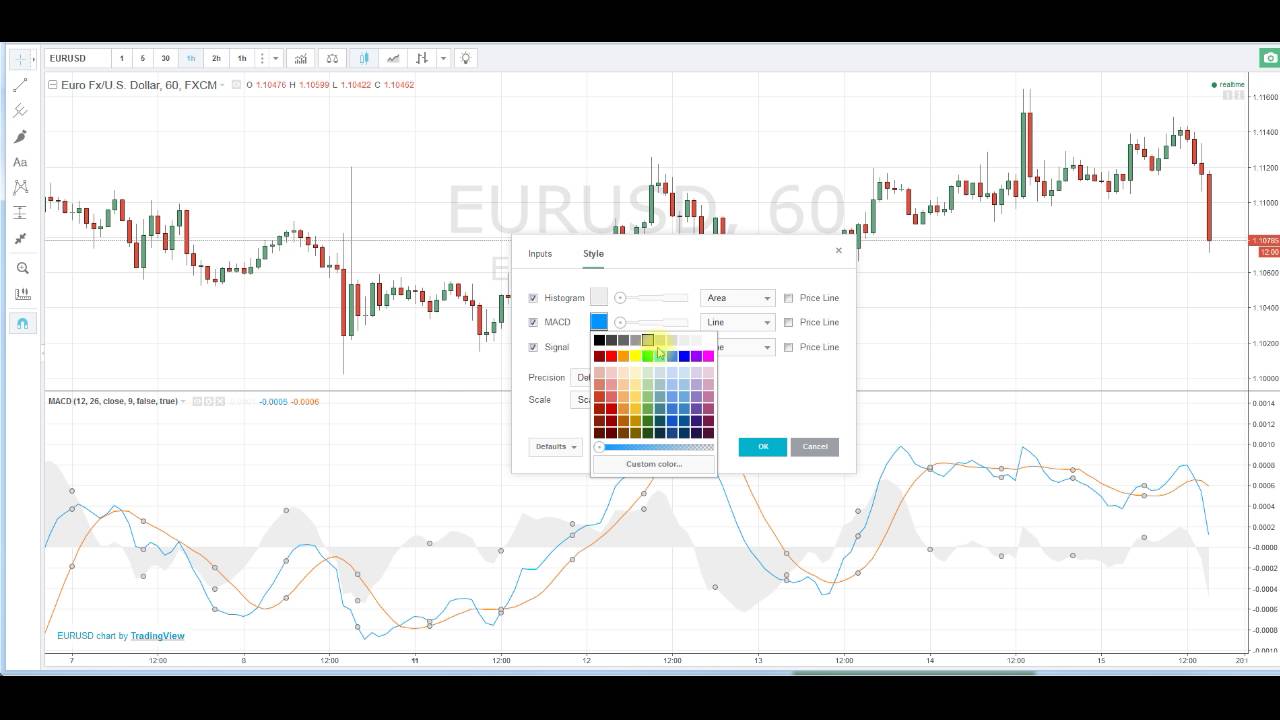The width and height of the screenshot is (1280, 720).
Task: Enable Price Line for Signal
Action: pos(788,347)
